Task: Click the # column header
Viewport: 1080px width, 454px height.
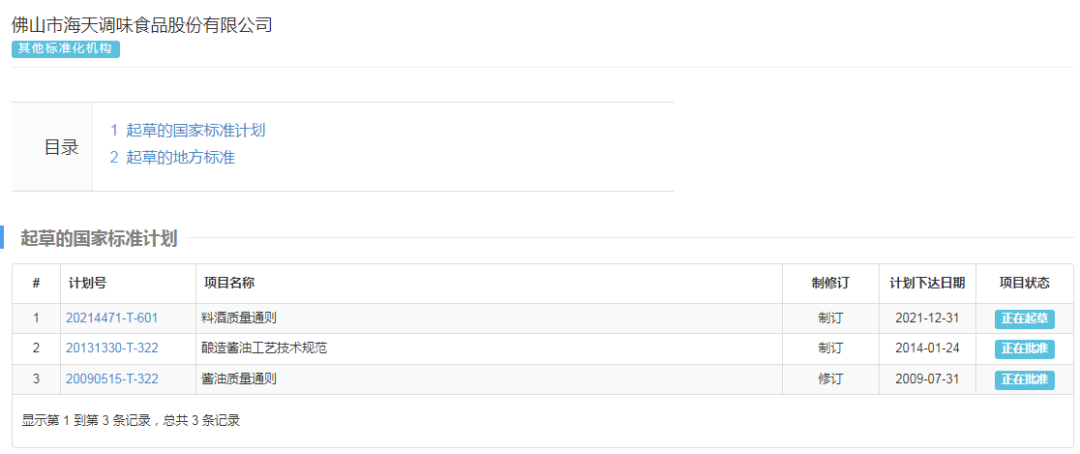Action: pos(36,283)
